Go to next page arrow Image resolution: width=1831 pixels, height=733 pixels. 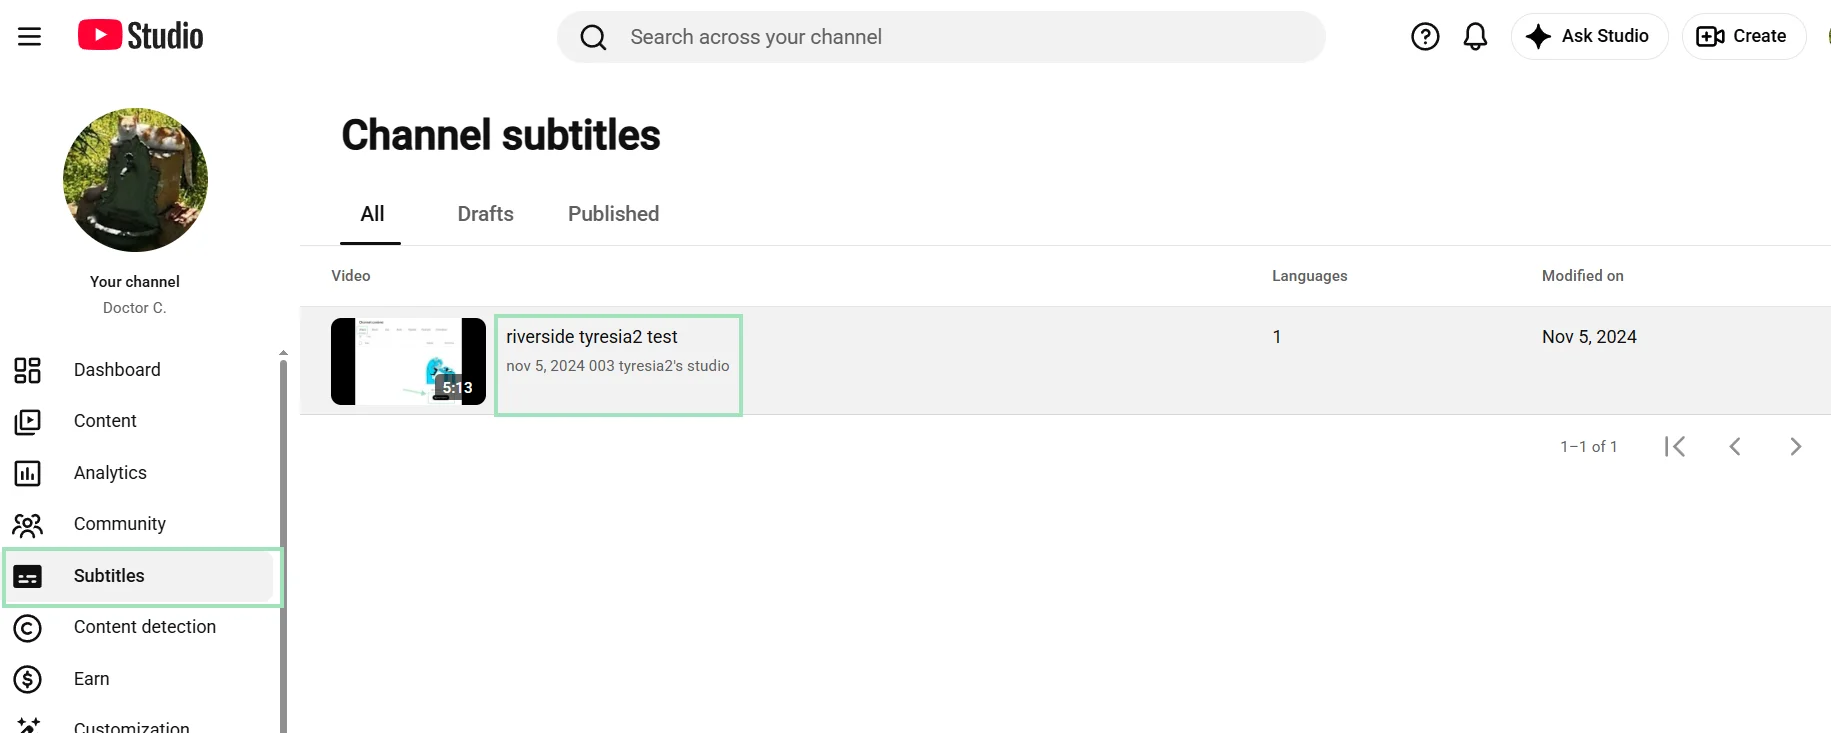(1795, 446)
